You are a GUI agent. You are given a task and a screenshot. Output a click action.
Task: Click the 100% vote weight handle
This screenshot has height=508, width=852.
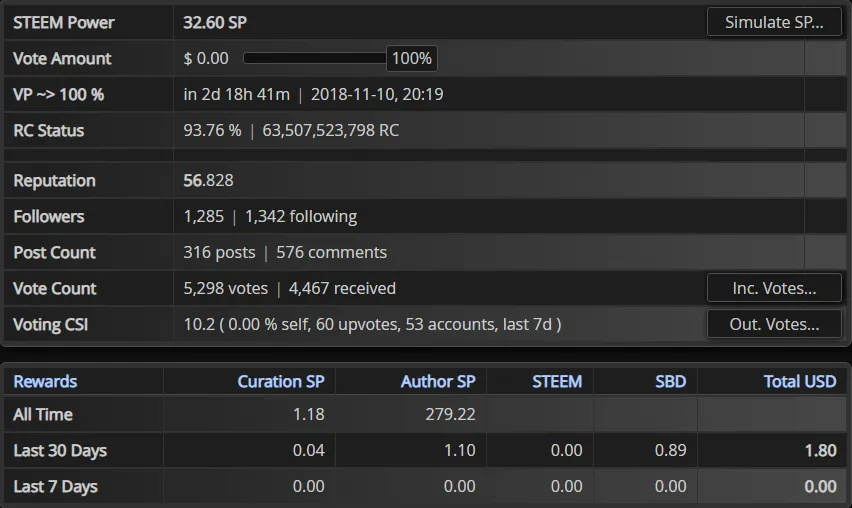(412, 58)
